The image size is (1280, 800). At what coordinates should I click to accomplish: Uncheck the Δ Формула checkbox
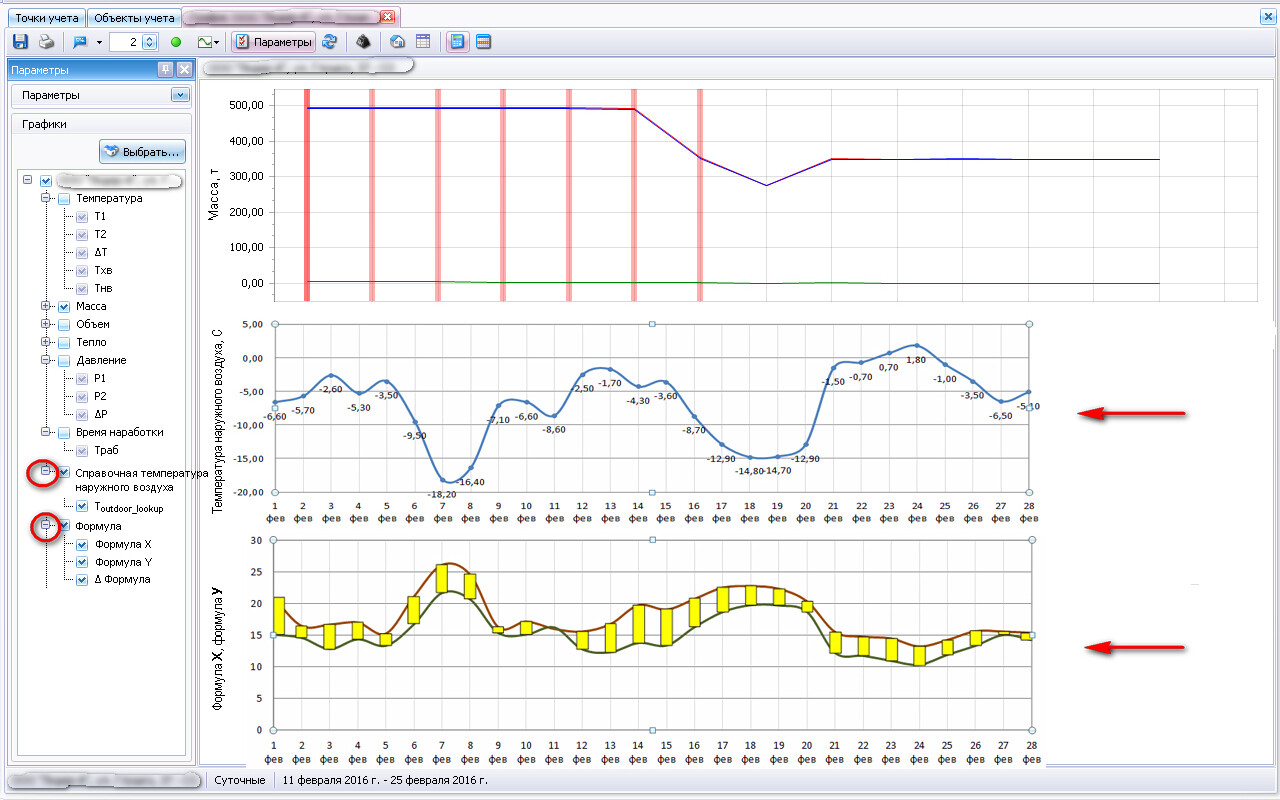(82, 579)
